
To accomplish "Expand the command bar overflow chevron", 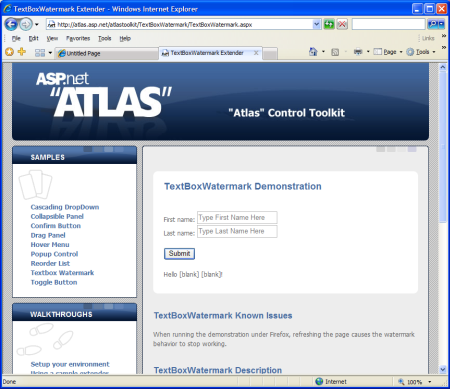I will 444,48.
